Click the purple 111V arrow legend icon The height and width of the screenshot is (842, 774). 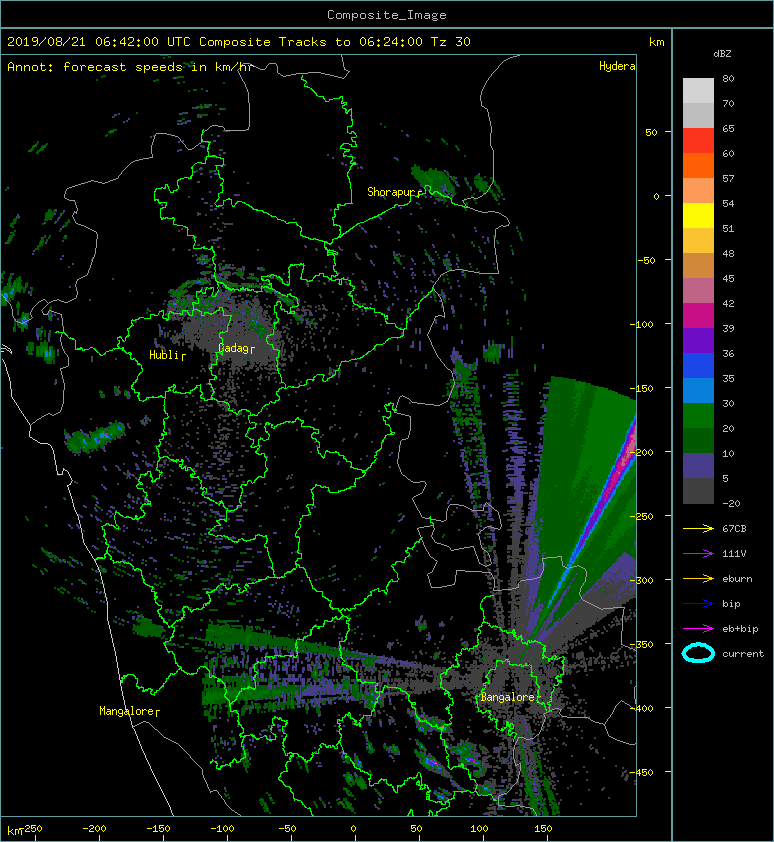[698, 554]
